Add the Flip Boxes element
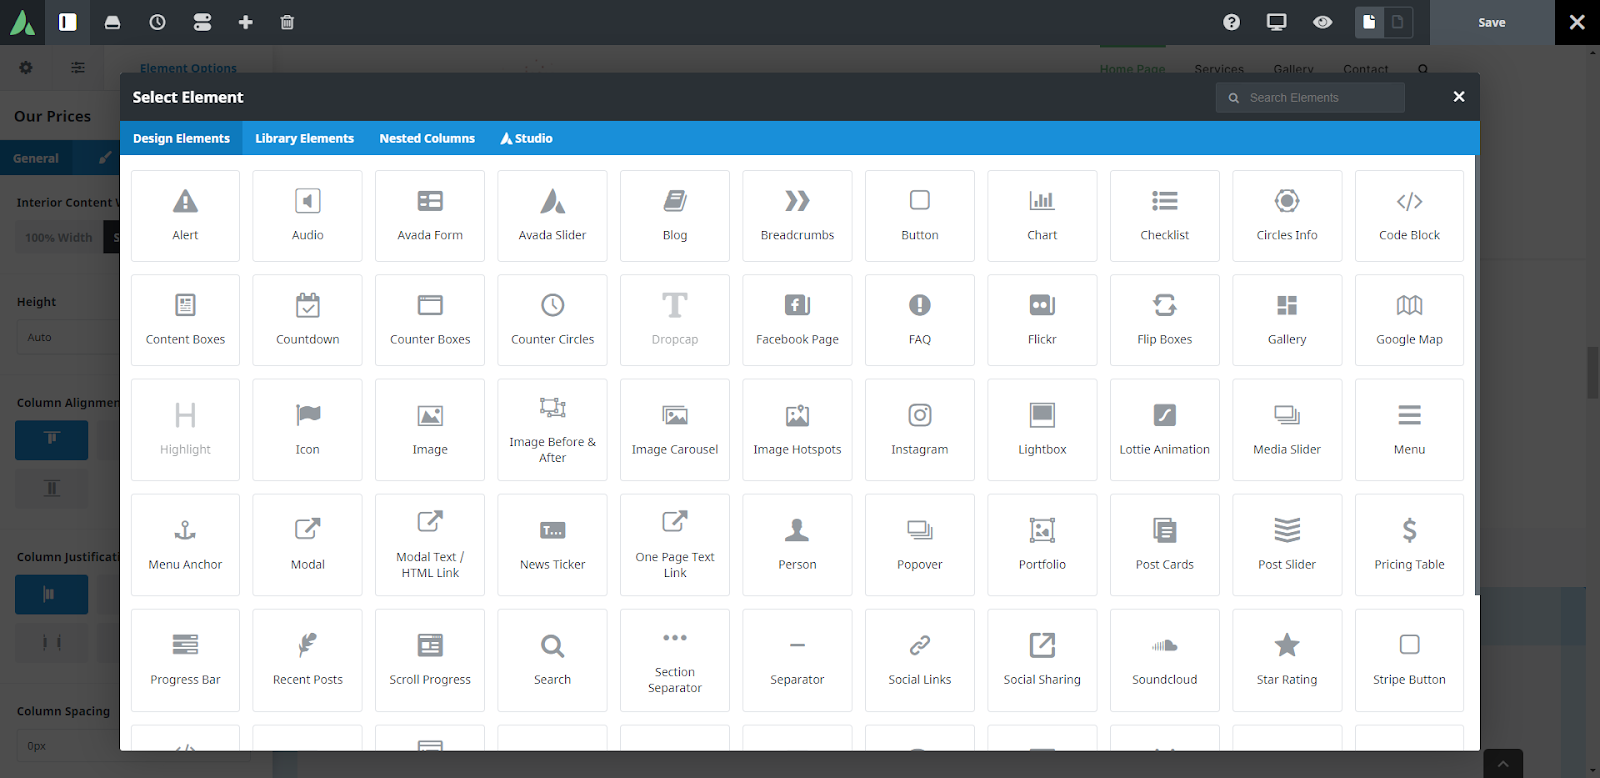 [x=1165, y=320]
